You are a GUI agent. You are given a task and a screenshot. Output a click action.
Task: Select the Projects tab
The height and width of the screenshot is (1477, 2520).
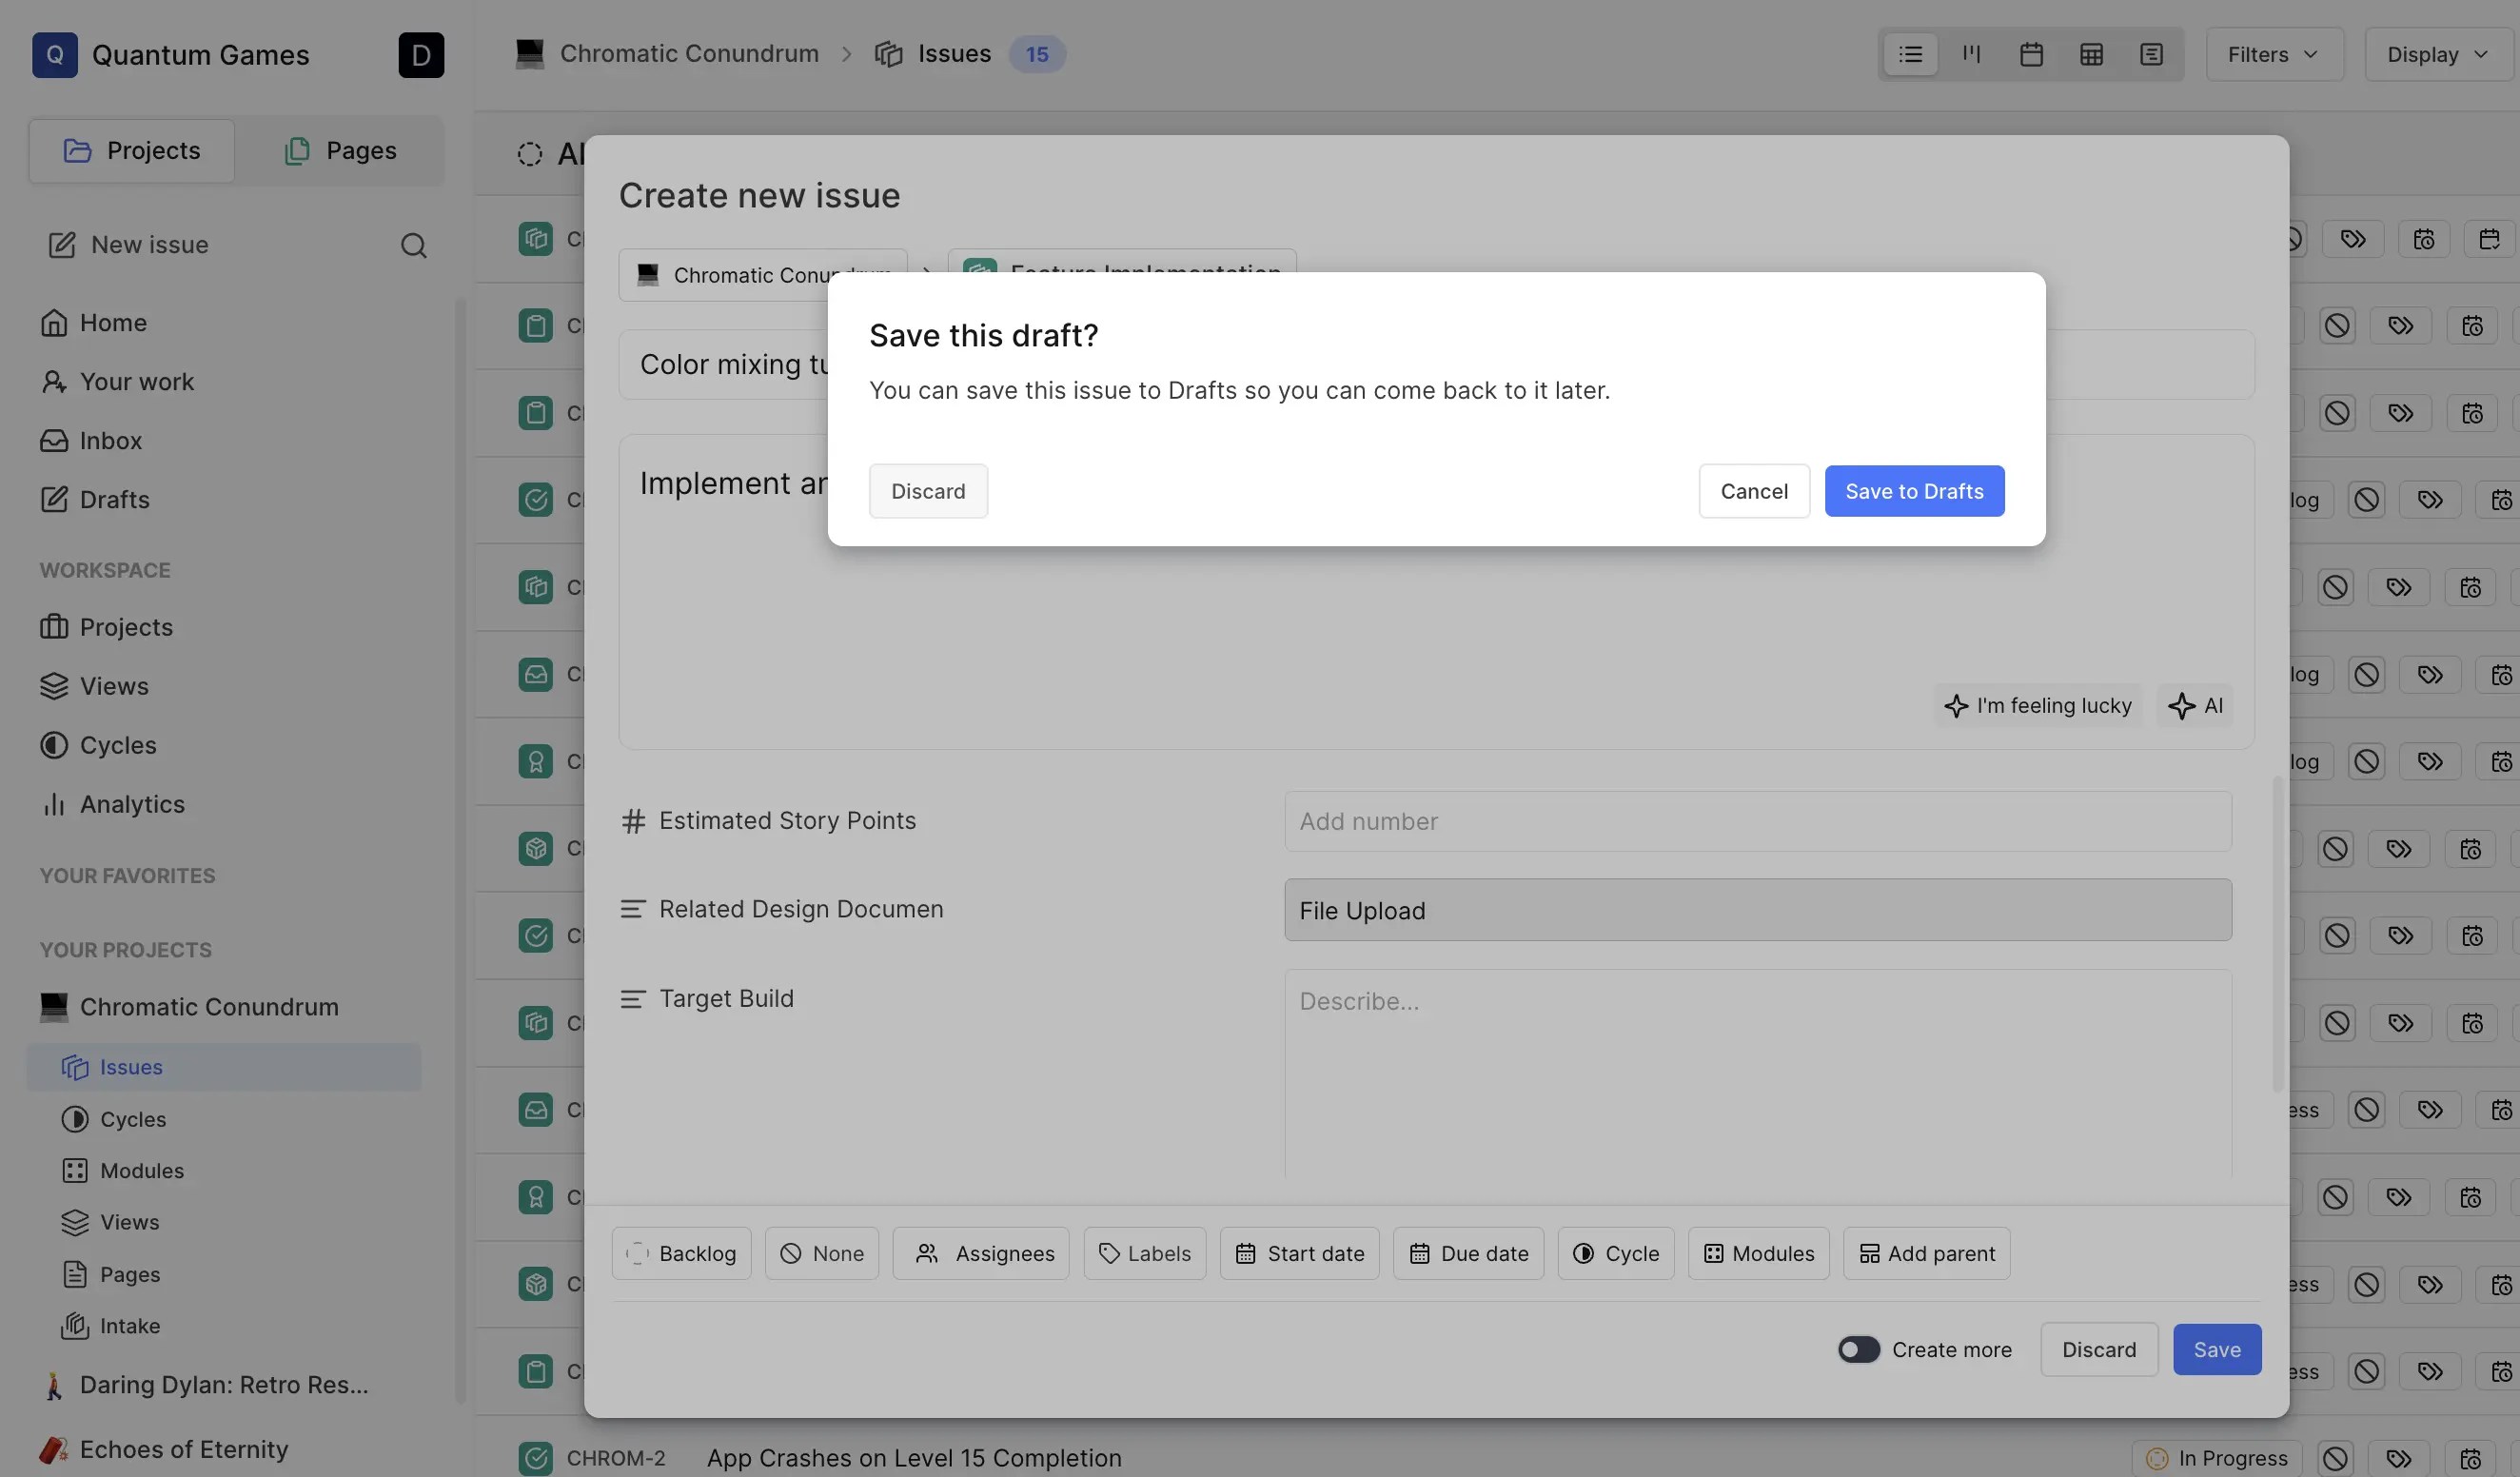click(x=132, y=151)
